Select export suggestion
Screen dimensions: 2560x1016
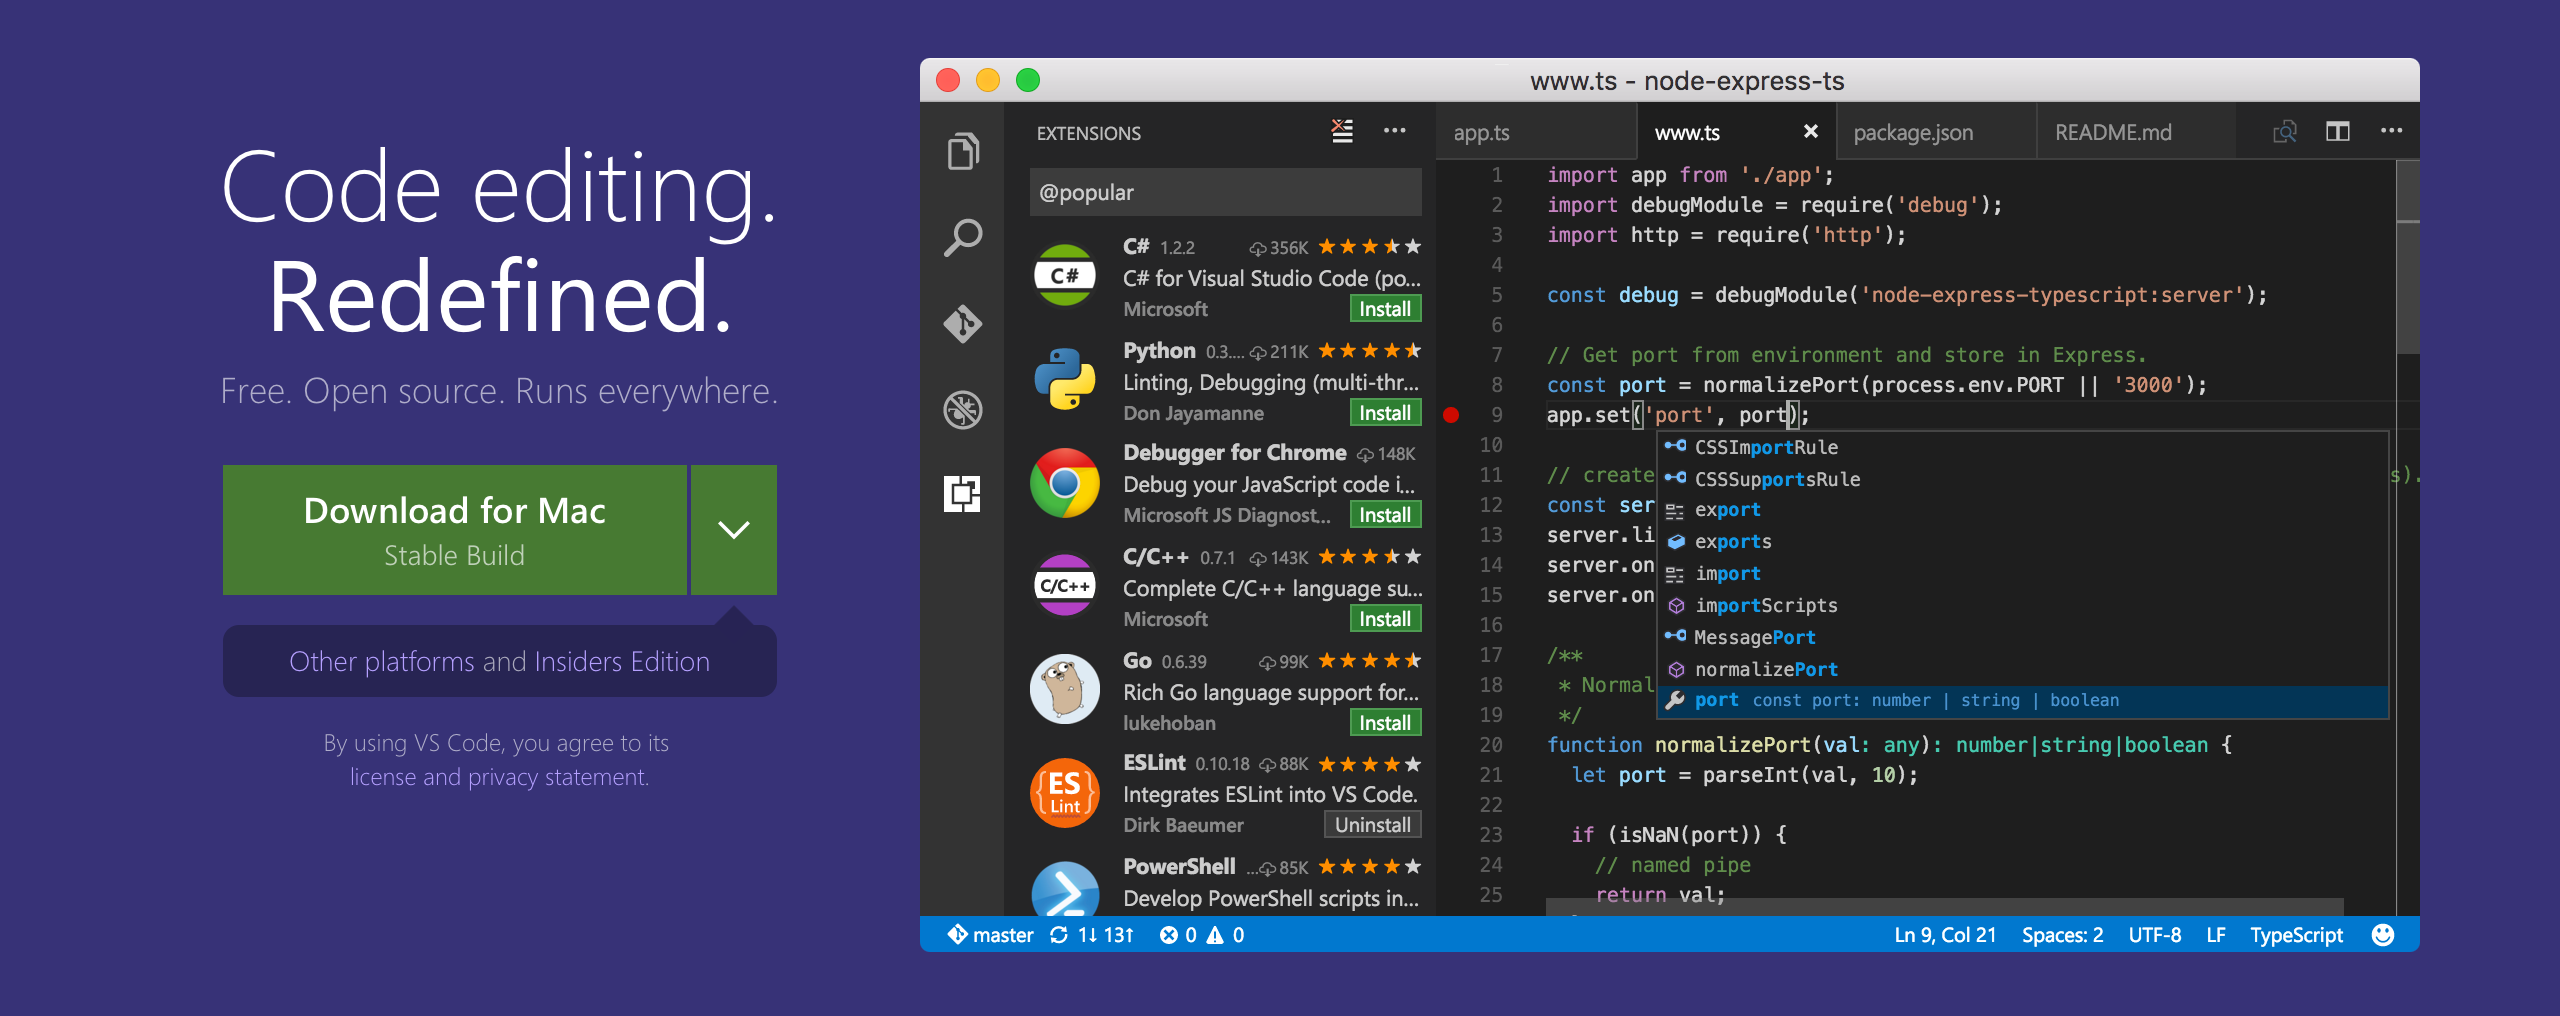pyautogui.click(x=2023, y=510)
